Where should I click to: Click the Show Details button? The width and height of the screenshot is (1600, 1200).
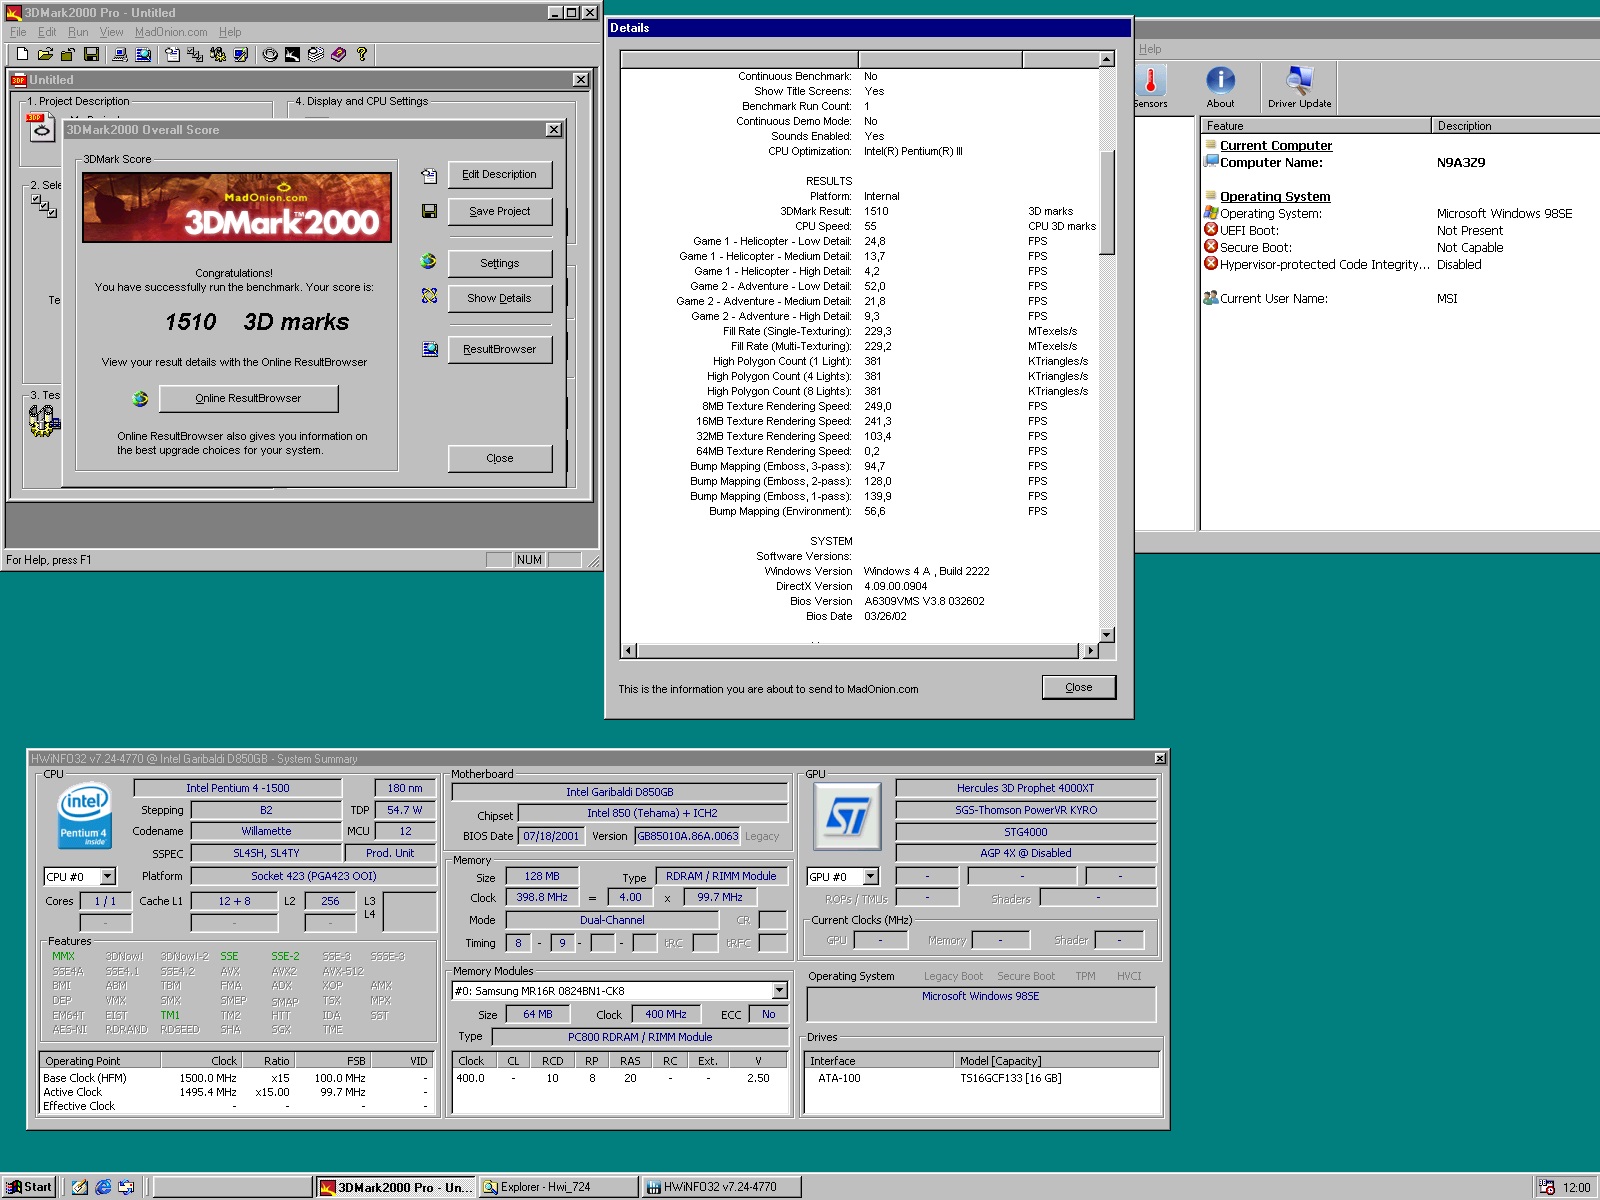500,298
